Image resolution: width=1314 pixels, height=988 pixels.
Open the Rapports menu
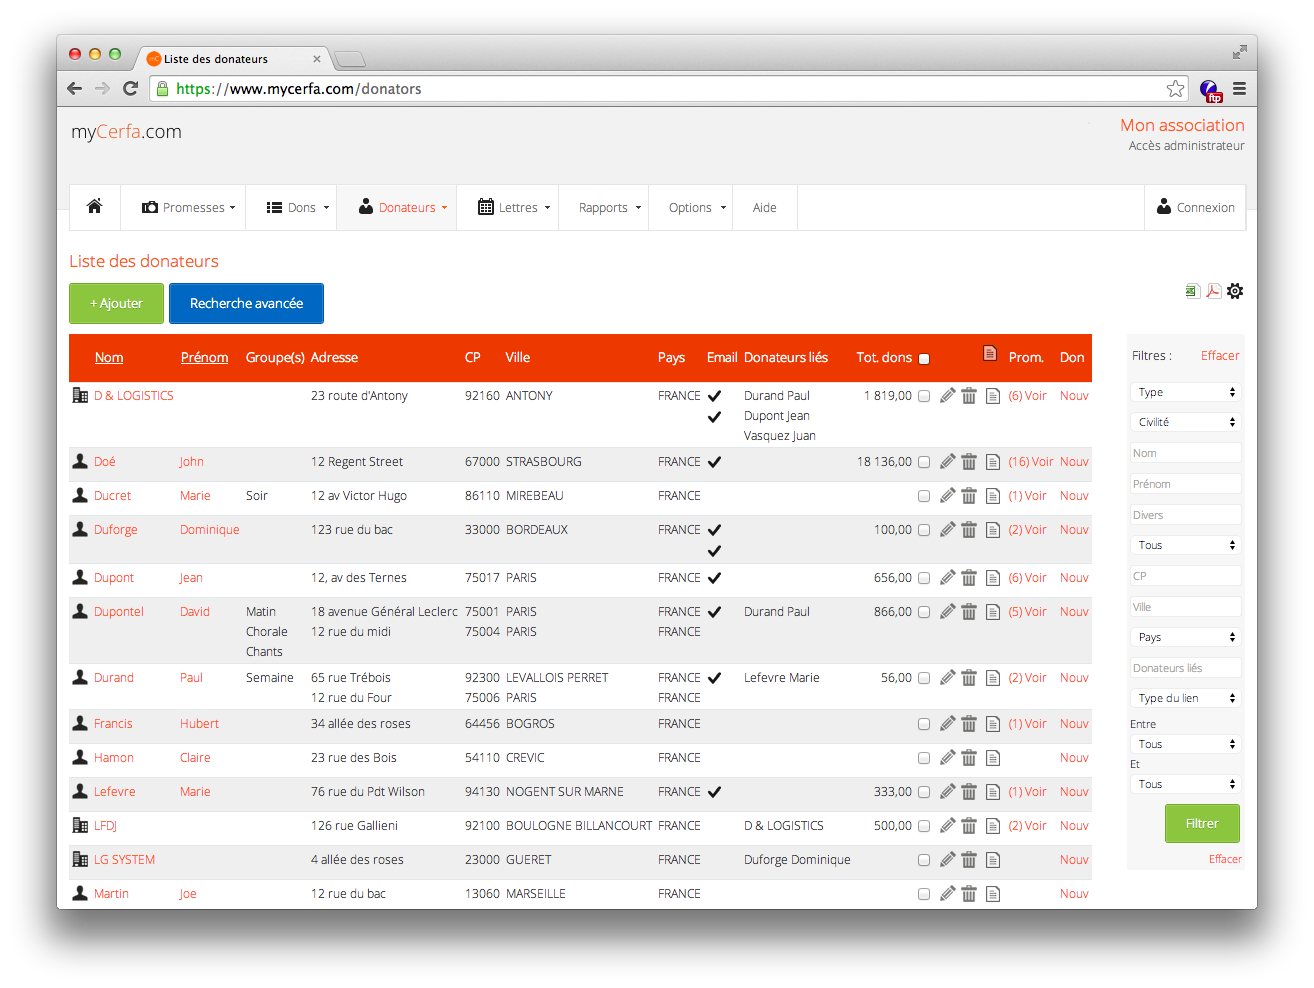[x=609, y=208]
